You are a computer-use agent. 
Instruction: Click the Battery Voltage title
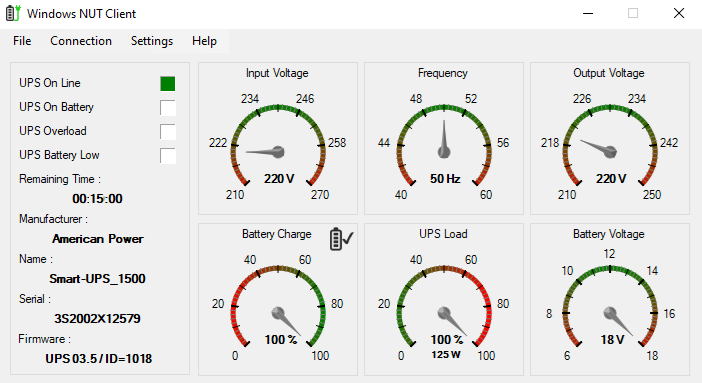(x=609, y=234)
